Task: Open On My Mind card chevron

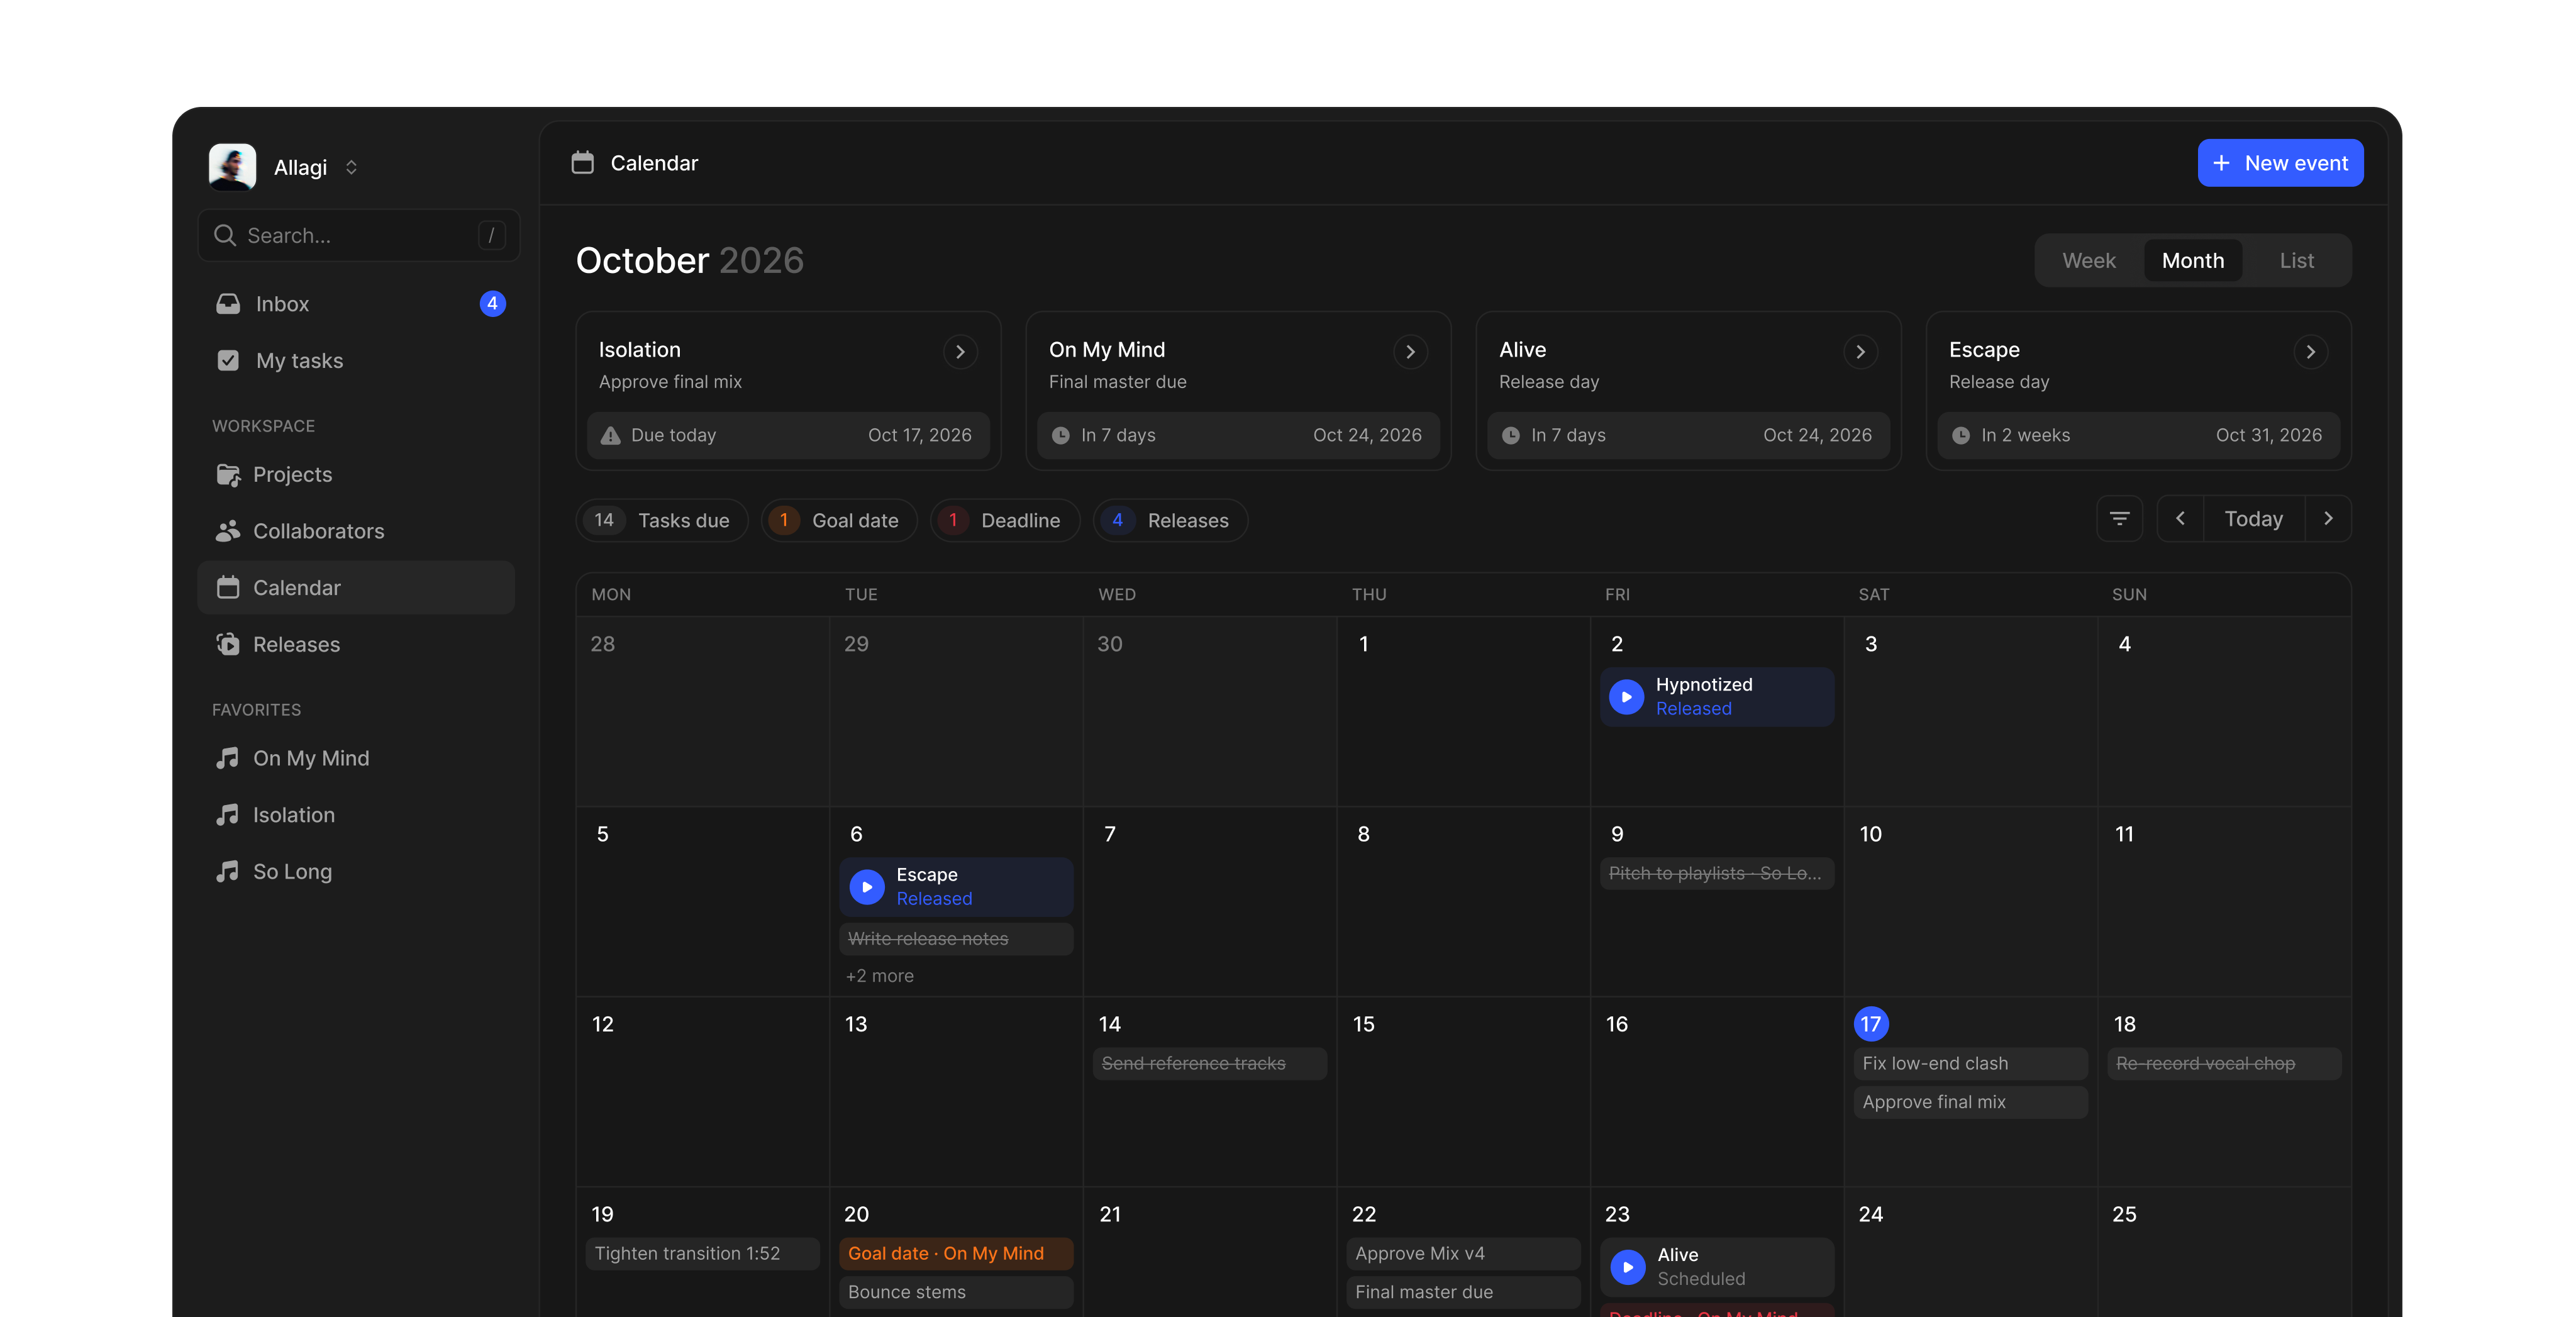Action: (1410, 351)
